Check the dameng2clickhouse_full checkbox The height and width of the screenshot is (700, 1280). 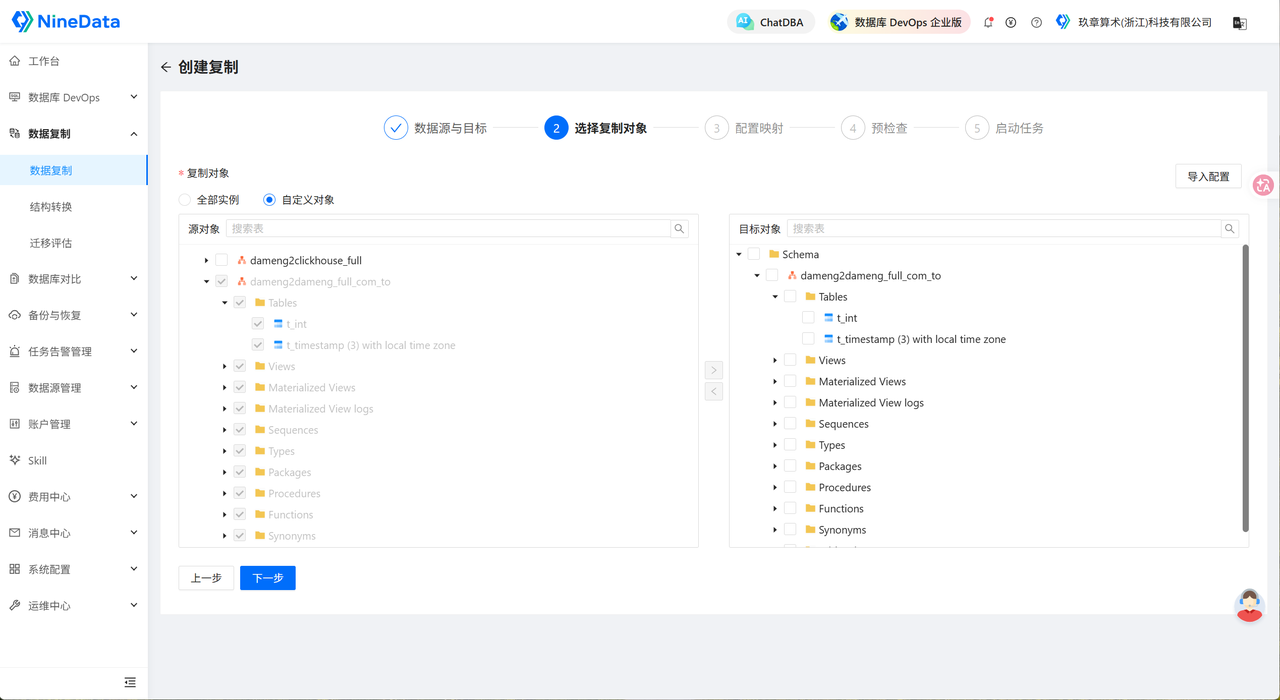222,261
